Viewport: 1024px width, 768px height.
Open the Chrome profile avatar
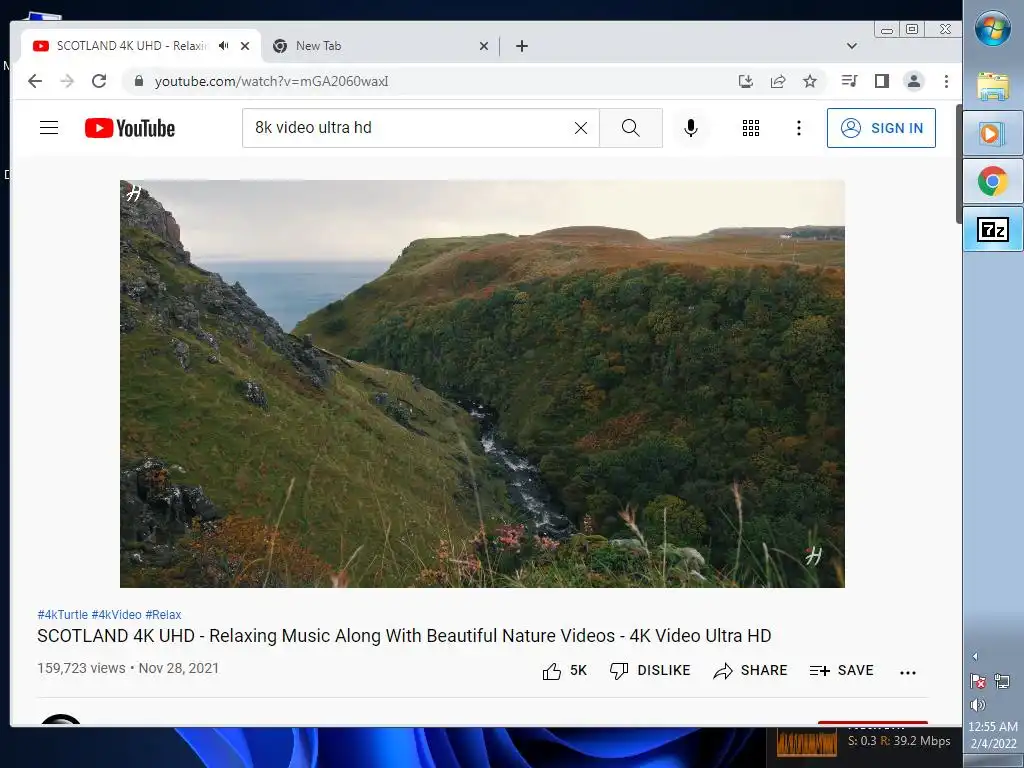[914, 81]
